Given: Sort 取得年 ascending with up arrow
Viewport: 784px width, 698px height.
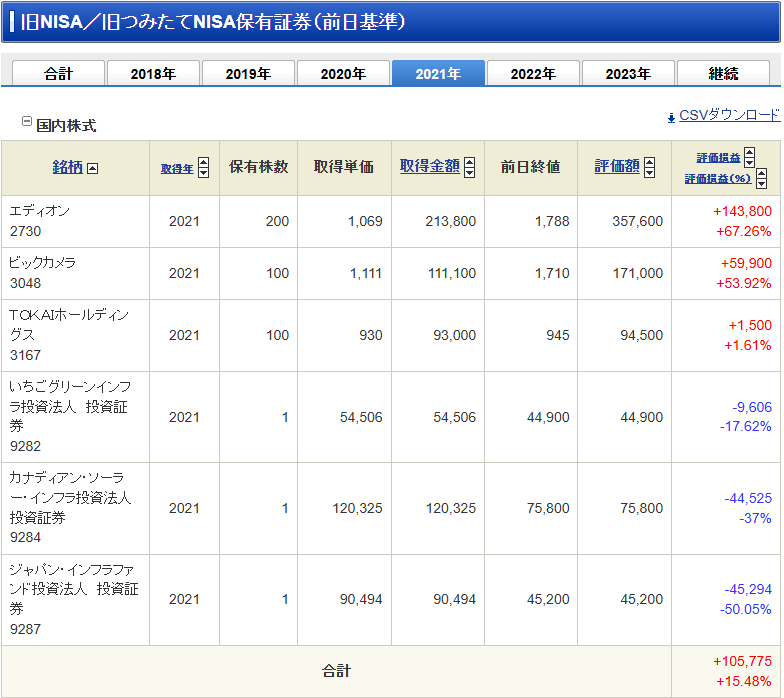Looking at the screenshot, I should tap(204, 162).
